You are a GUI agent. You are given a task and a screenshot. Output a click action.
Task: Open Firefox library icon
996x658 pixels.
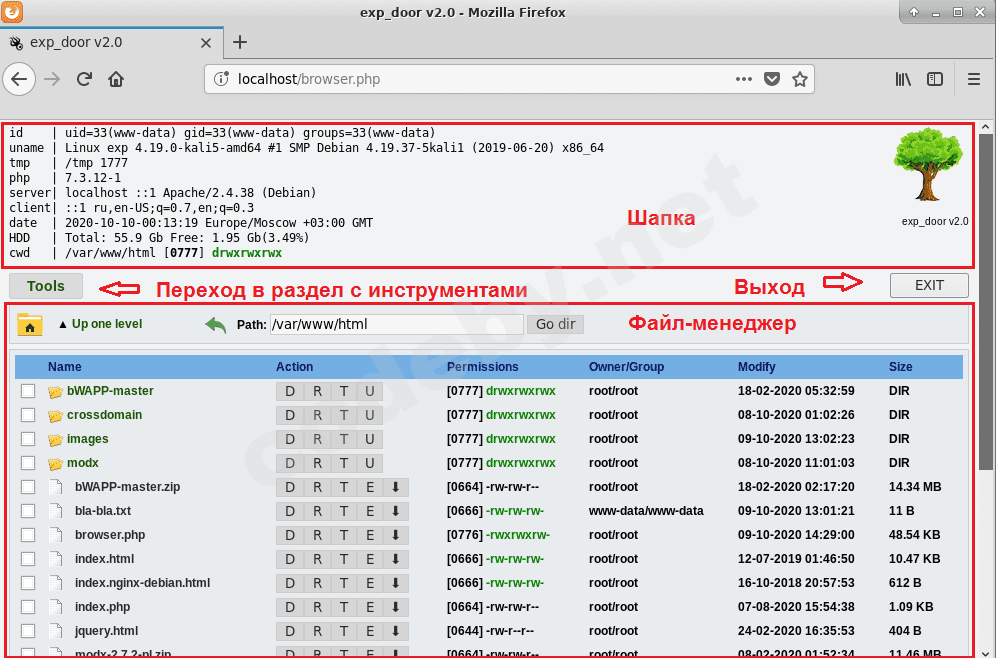[x=903, y=79]
